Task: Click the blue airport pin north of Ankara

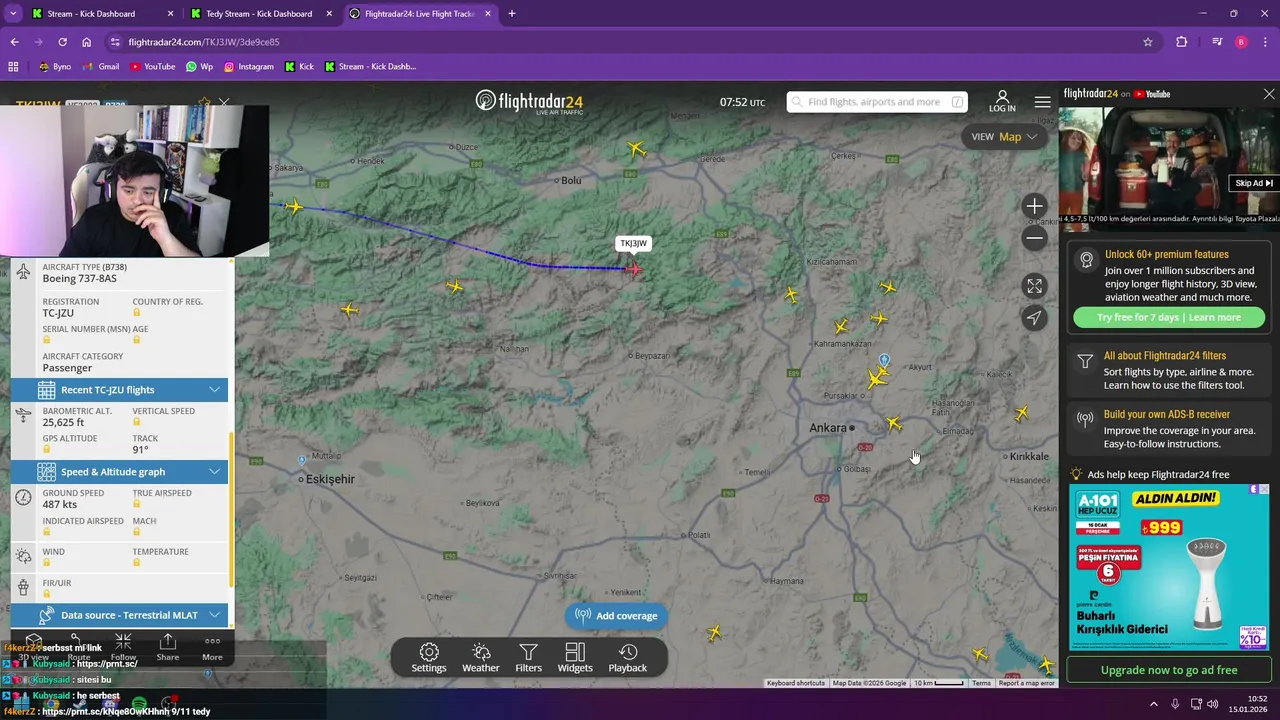Action: coord(884,360)
